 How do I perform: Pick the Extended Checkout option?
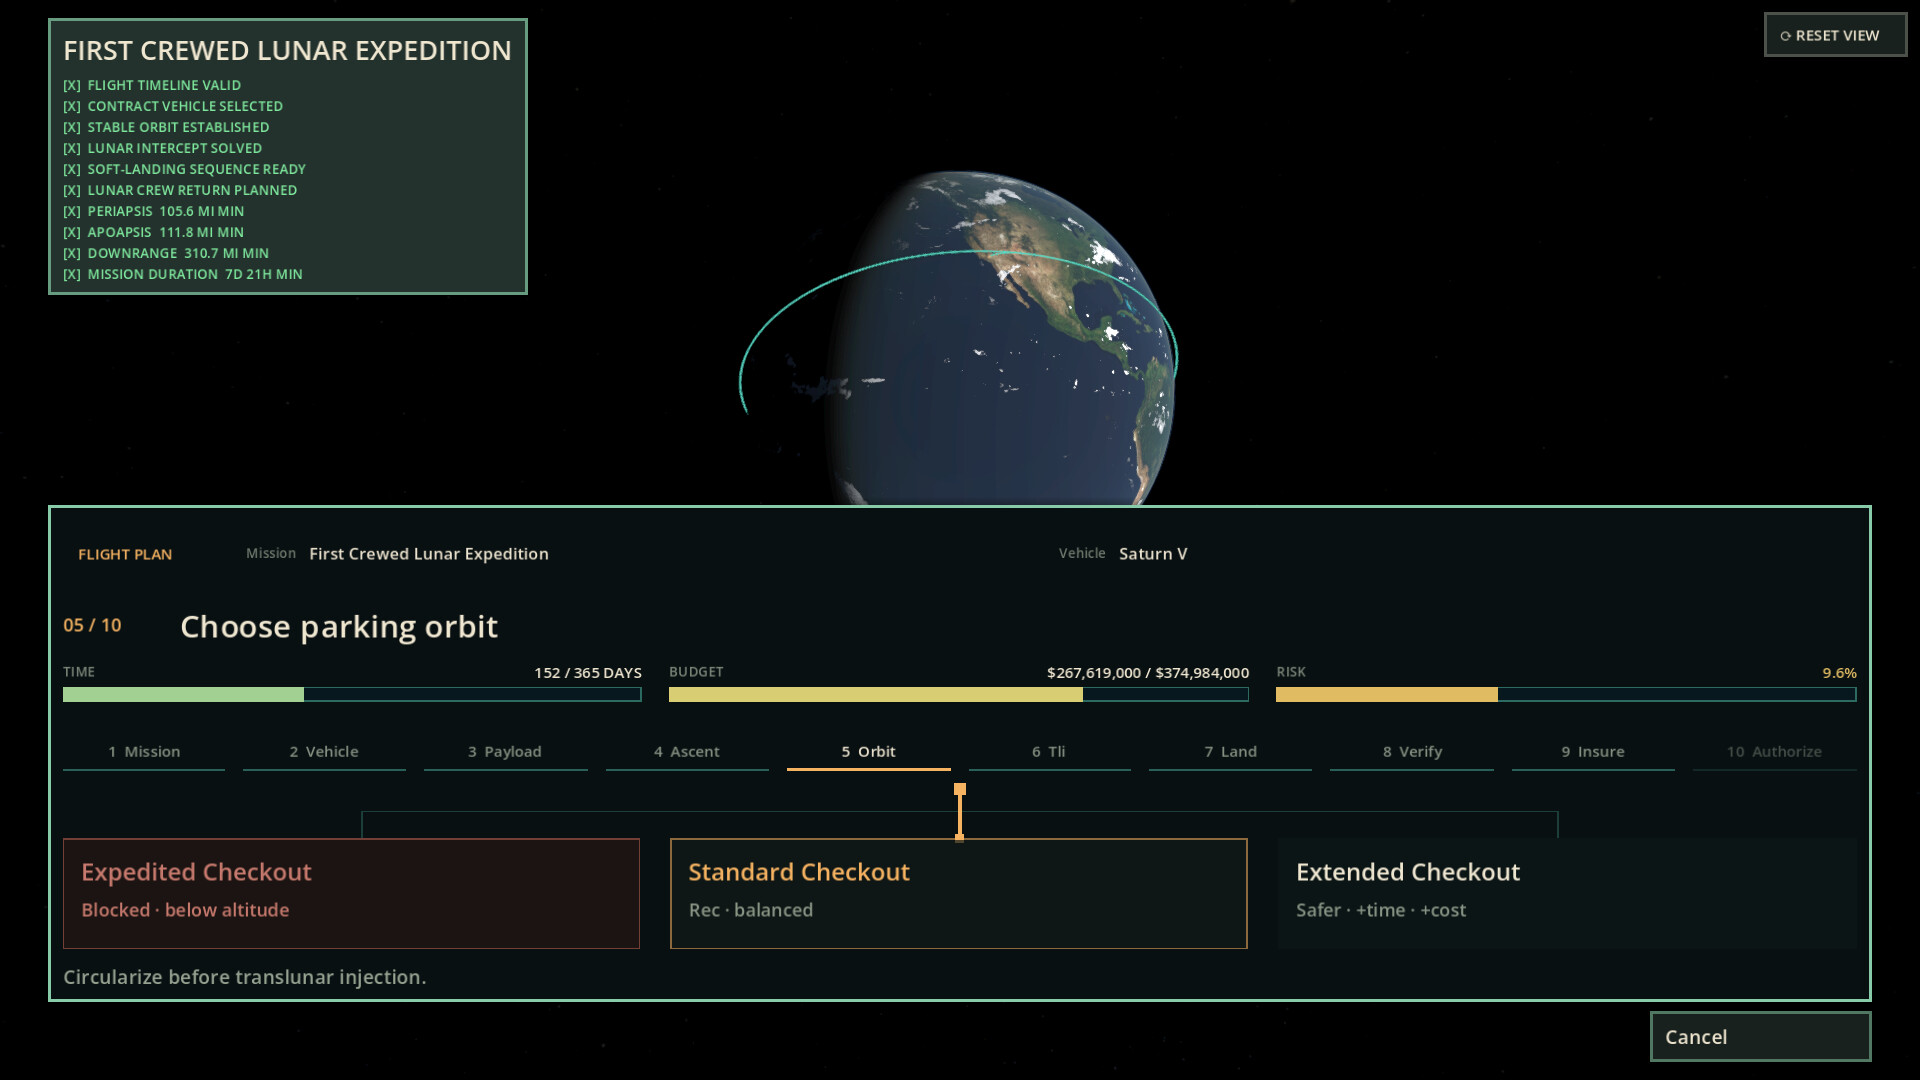pyautogui.click(x=1566, y=893)
